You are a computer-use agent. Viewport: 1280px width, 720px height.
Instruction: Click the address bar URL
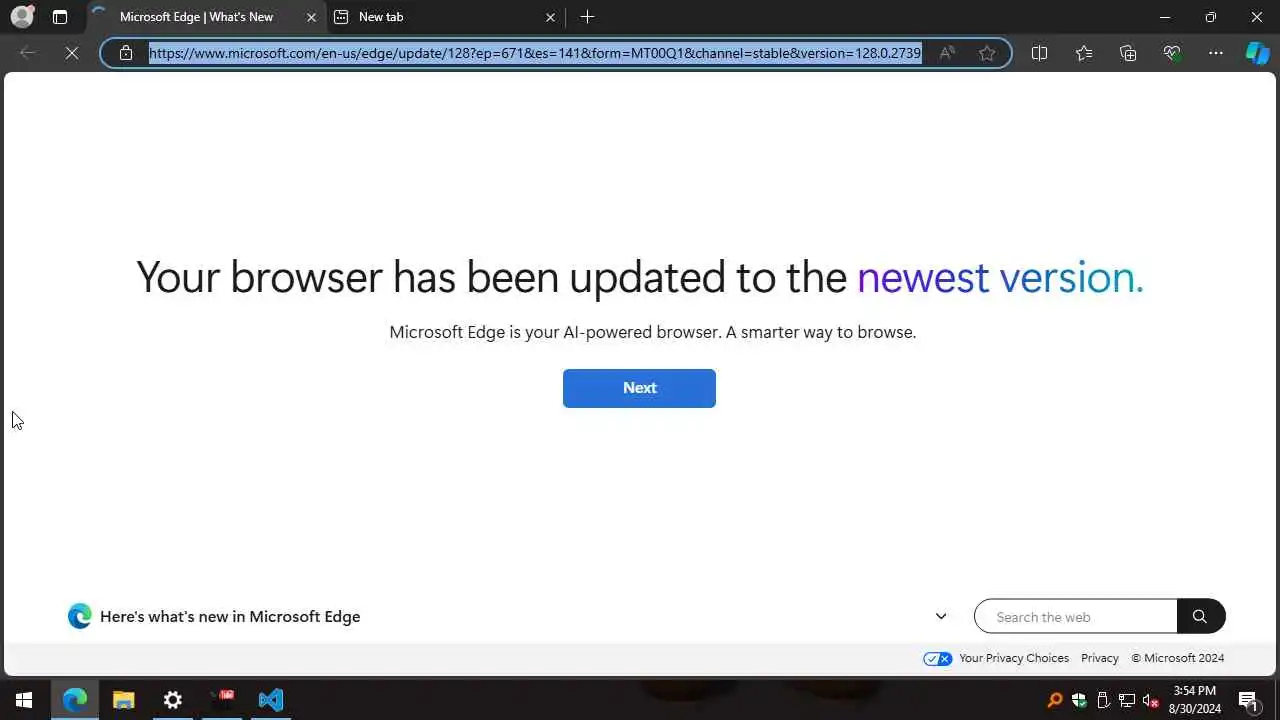click(x=535, y=53)
